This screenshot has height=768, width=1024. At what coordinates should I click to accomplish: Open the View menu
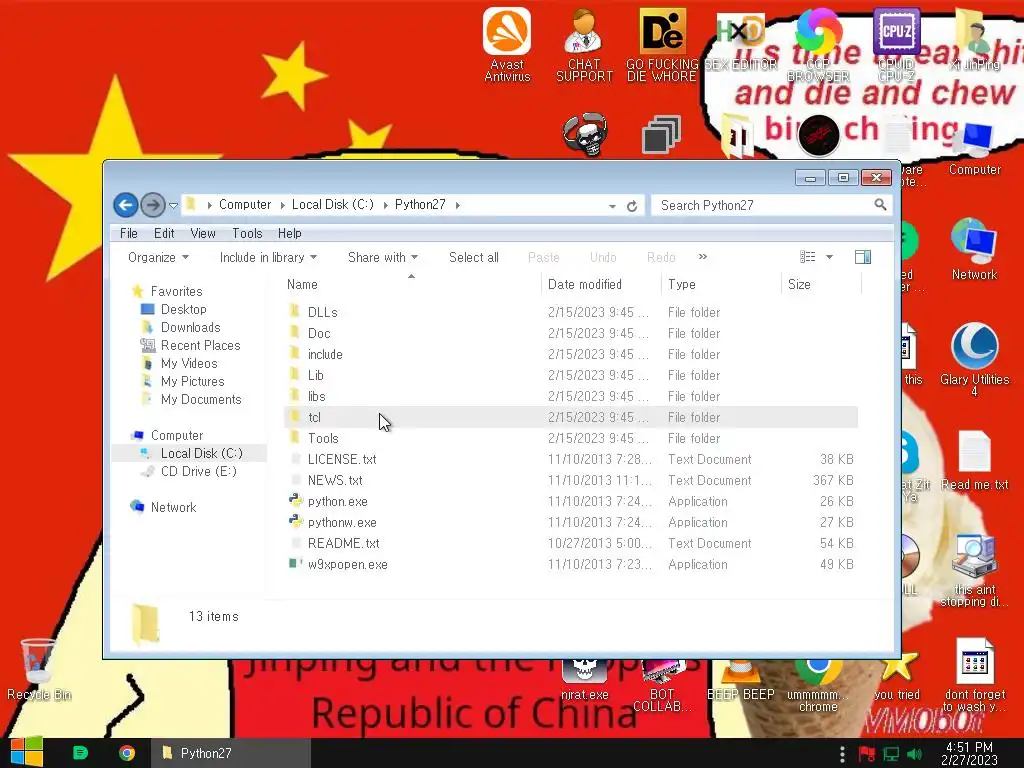click(x=202, y=233)
